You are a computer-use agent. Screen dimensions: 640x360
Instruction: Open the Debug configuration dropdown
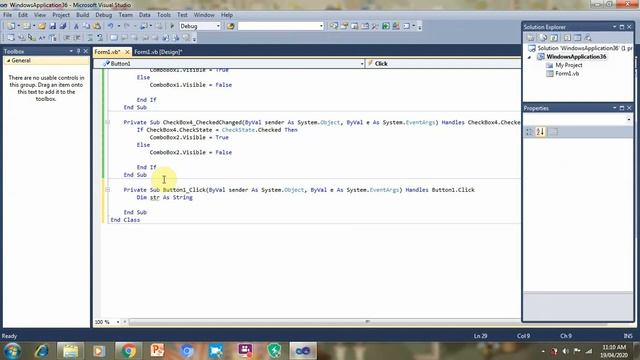[218, 26]
